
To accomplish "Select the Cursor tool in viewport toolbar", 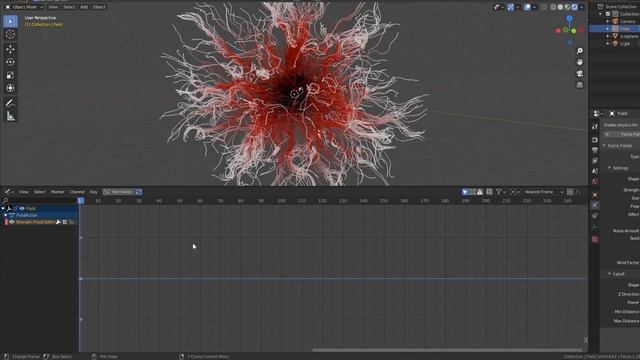I will [11, 34].
